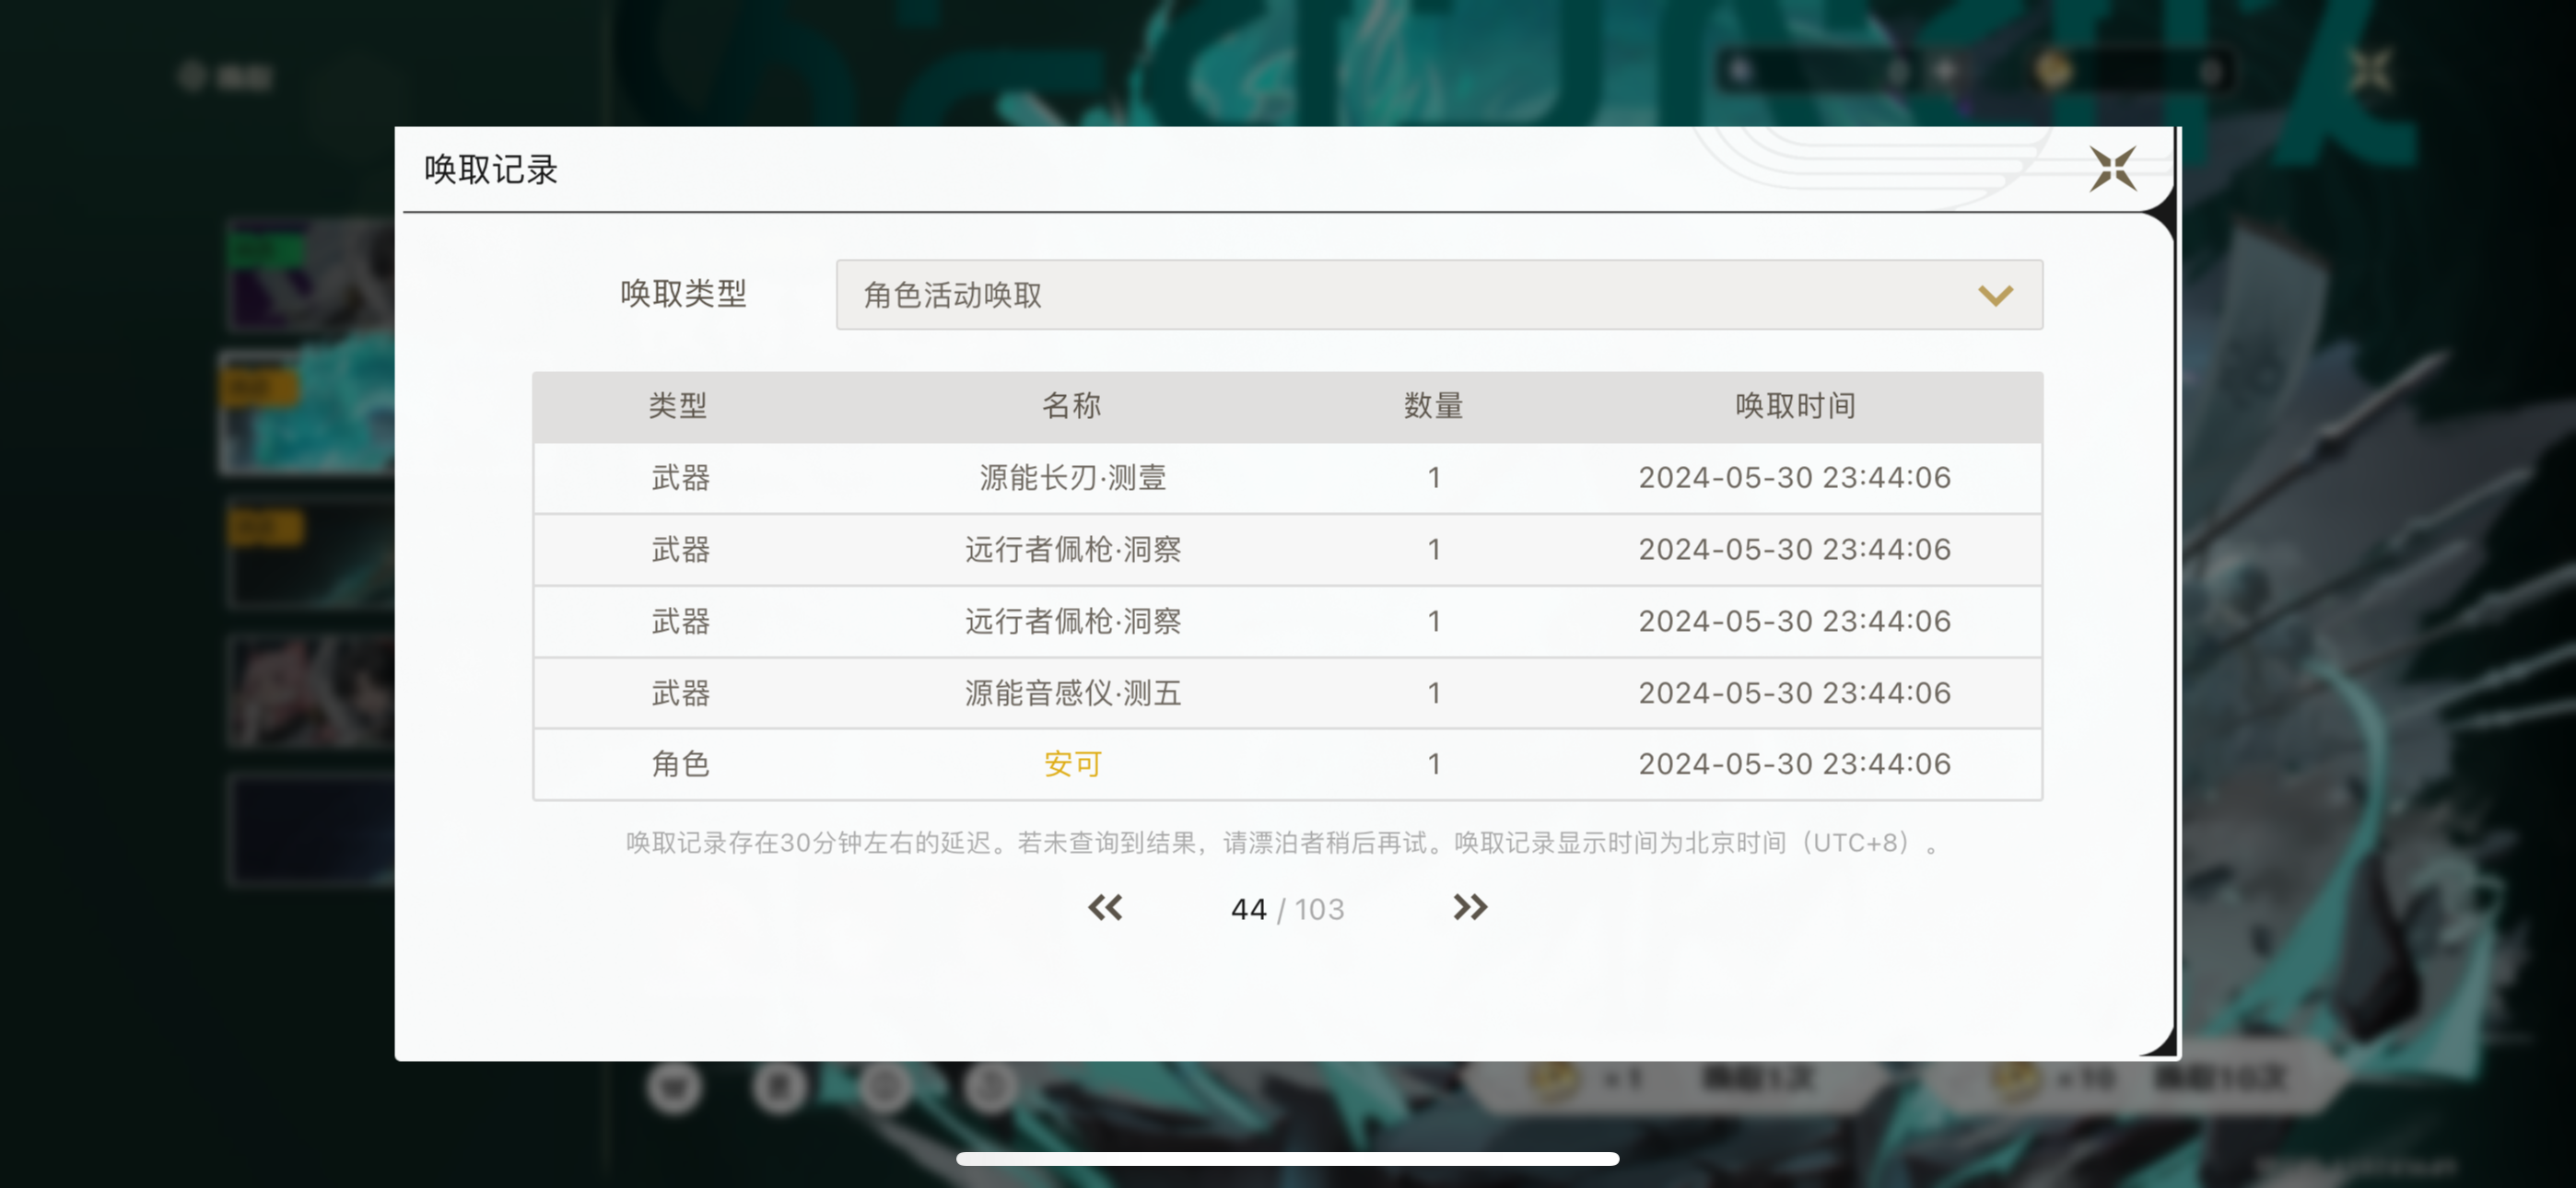The image size is (2576, 1188).
Task: Select the topmost purple banner in left sidebar
Action: coord(310,275)
